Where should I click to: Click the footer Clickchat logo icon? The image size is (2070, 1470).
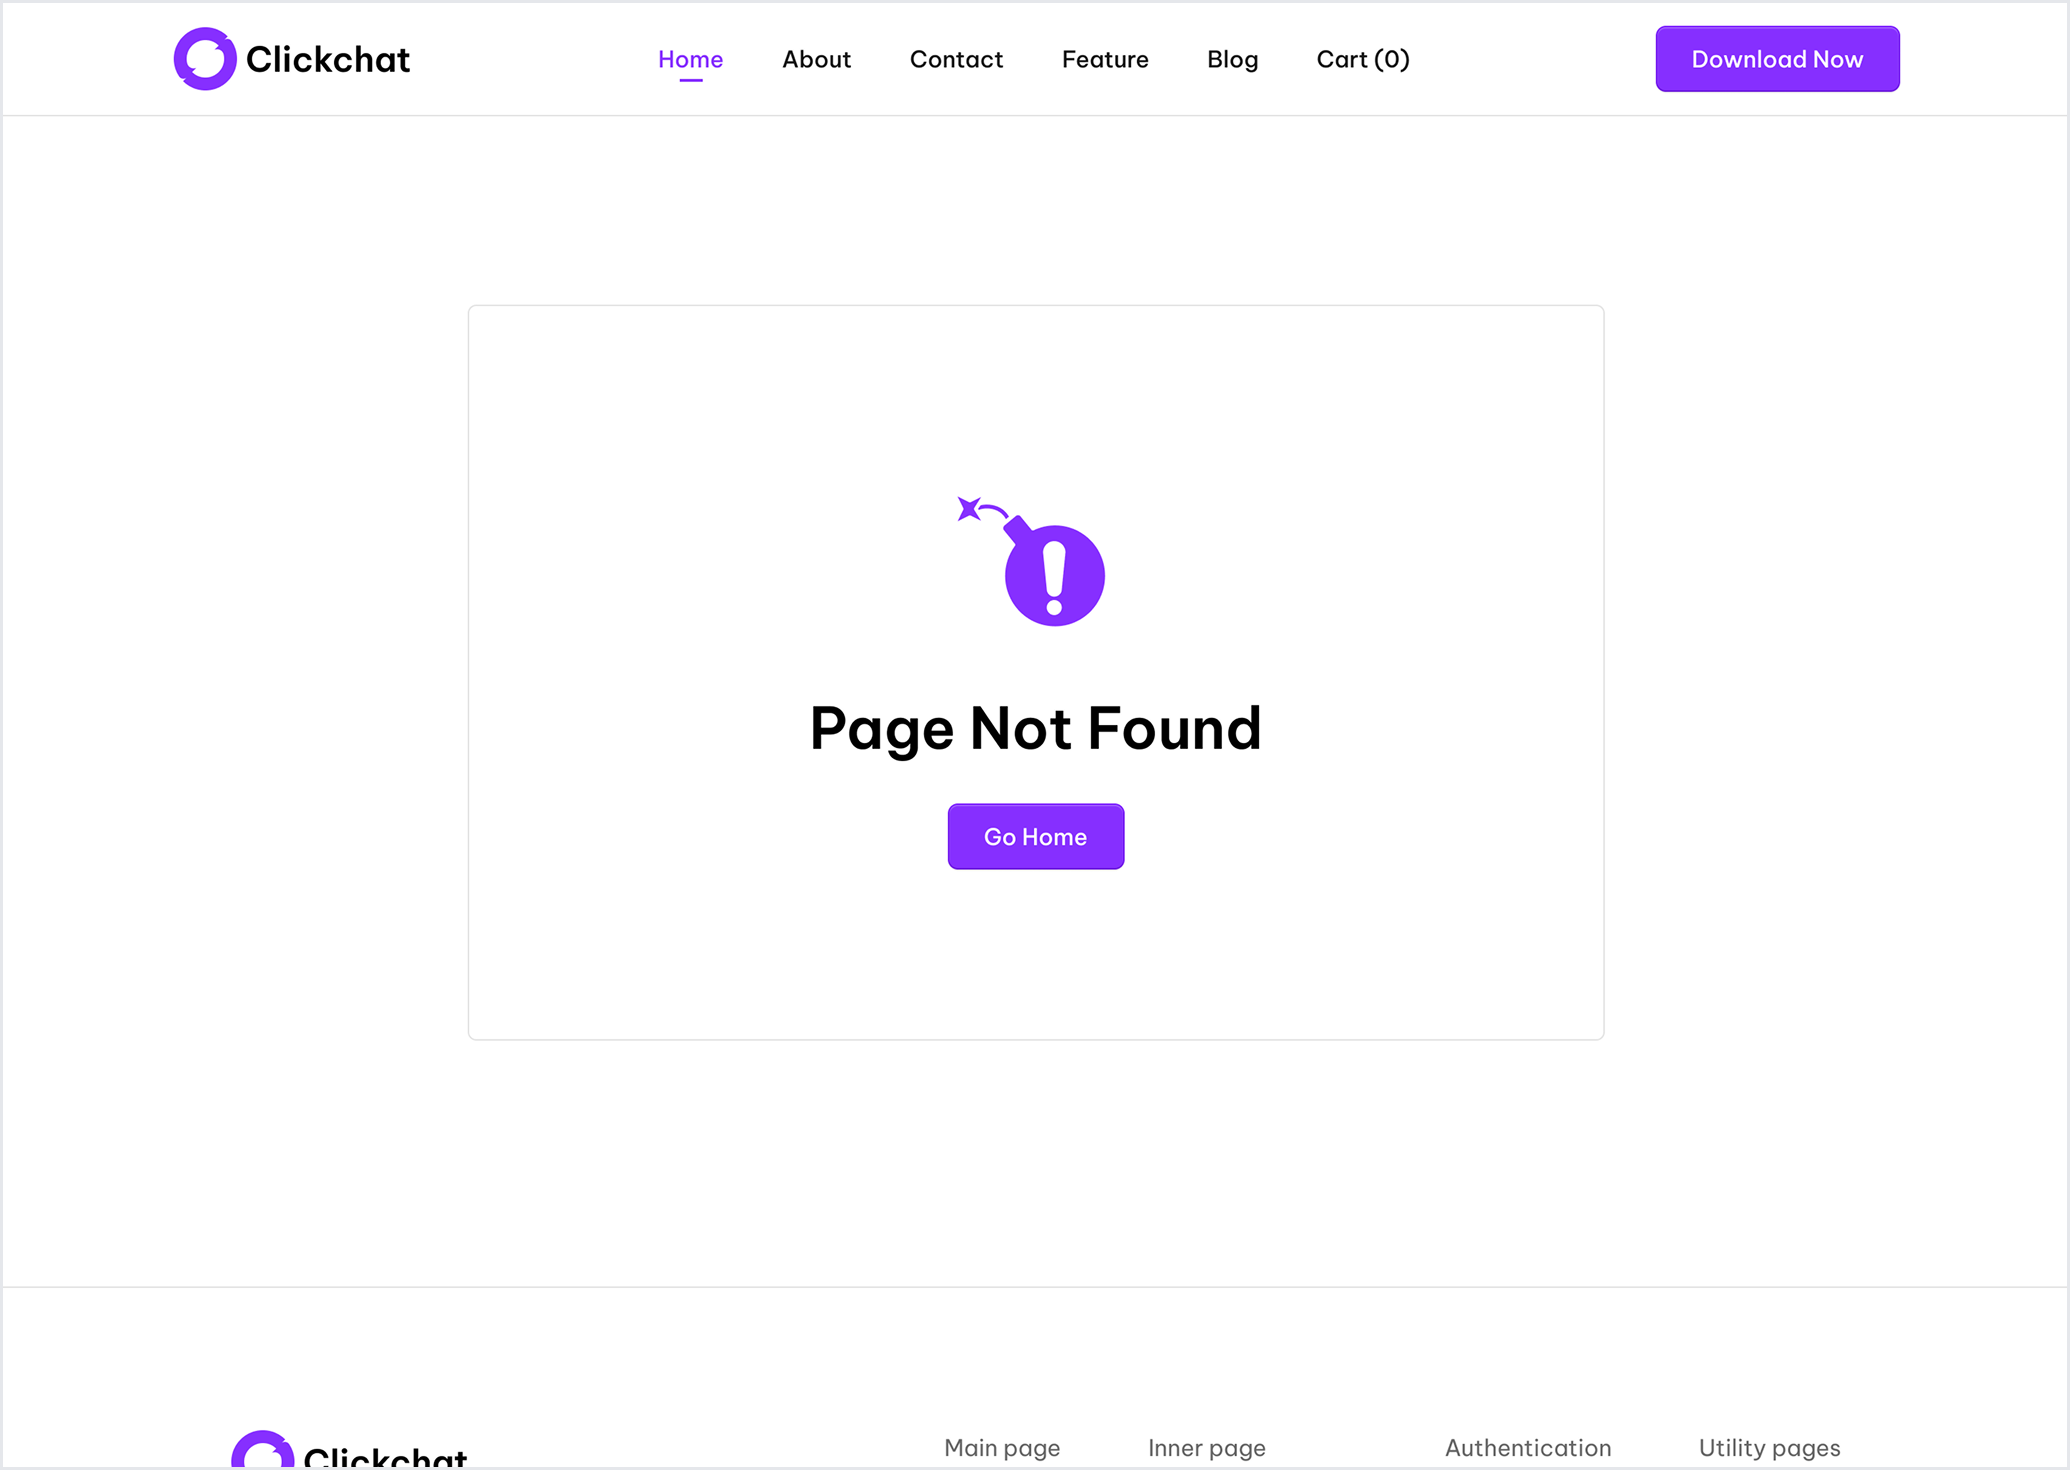(262, 1452)
